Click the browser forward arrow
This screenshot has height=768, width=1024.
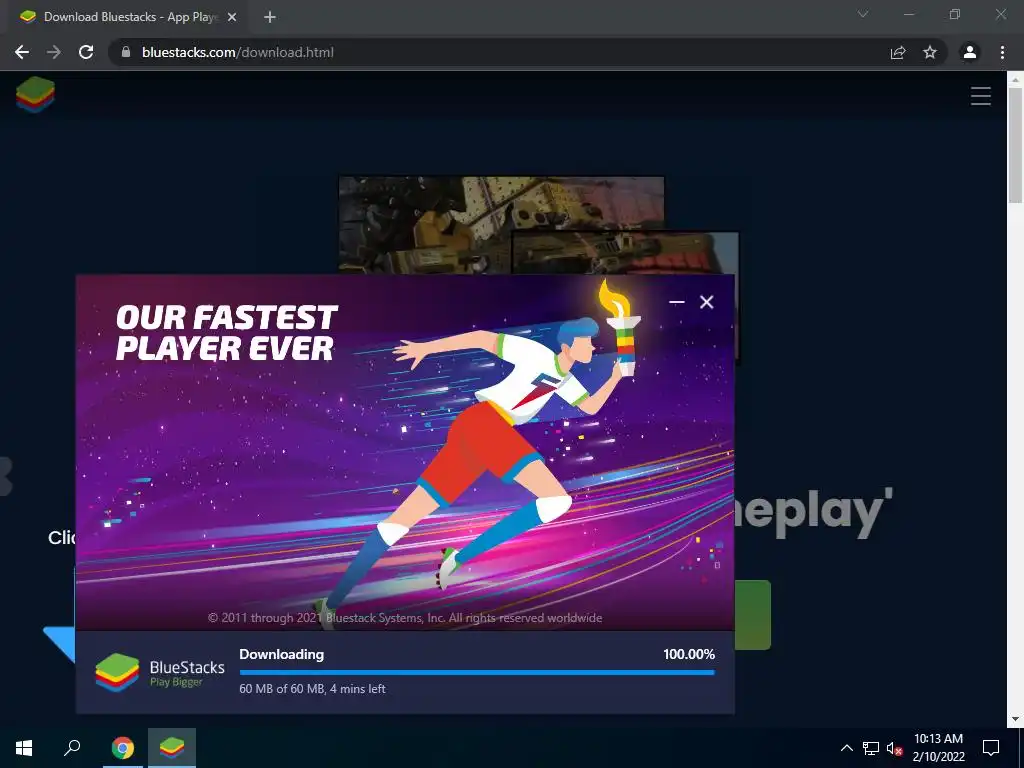pos(54,52)
